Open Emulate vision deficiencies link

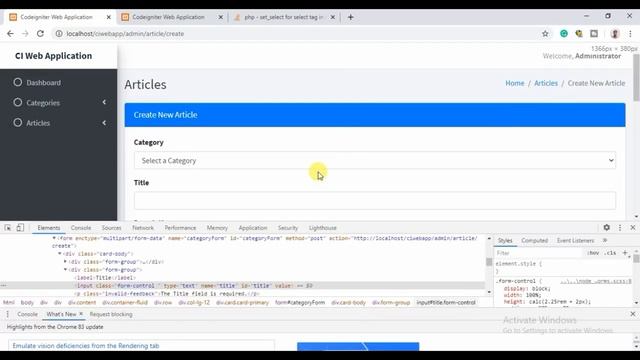pyautogui.click(x=86, y=346)
